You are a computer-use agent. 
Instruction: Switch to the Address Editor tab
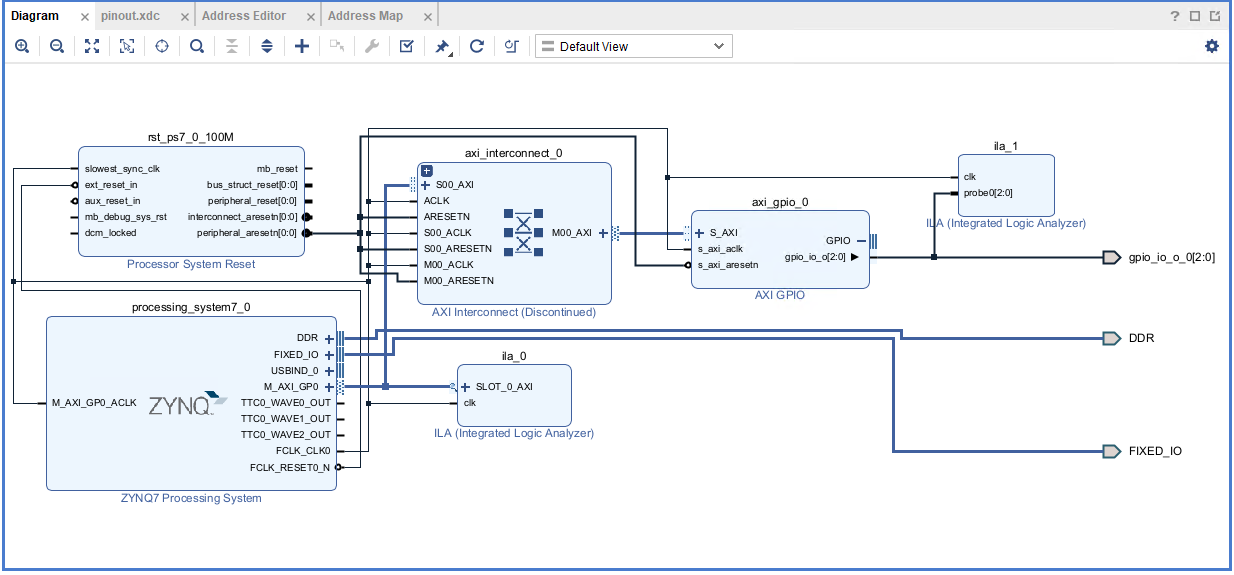(x=244, y=16)
